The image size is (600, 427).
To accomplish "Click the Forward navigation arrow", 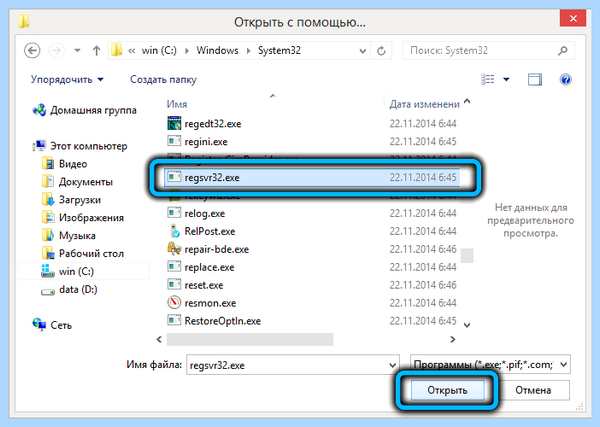I will [57, 51].
